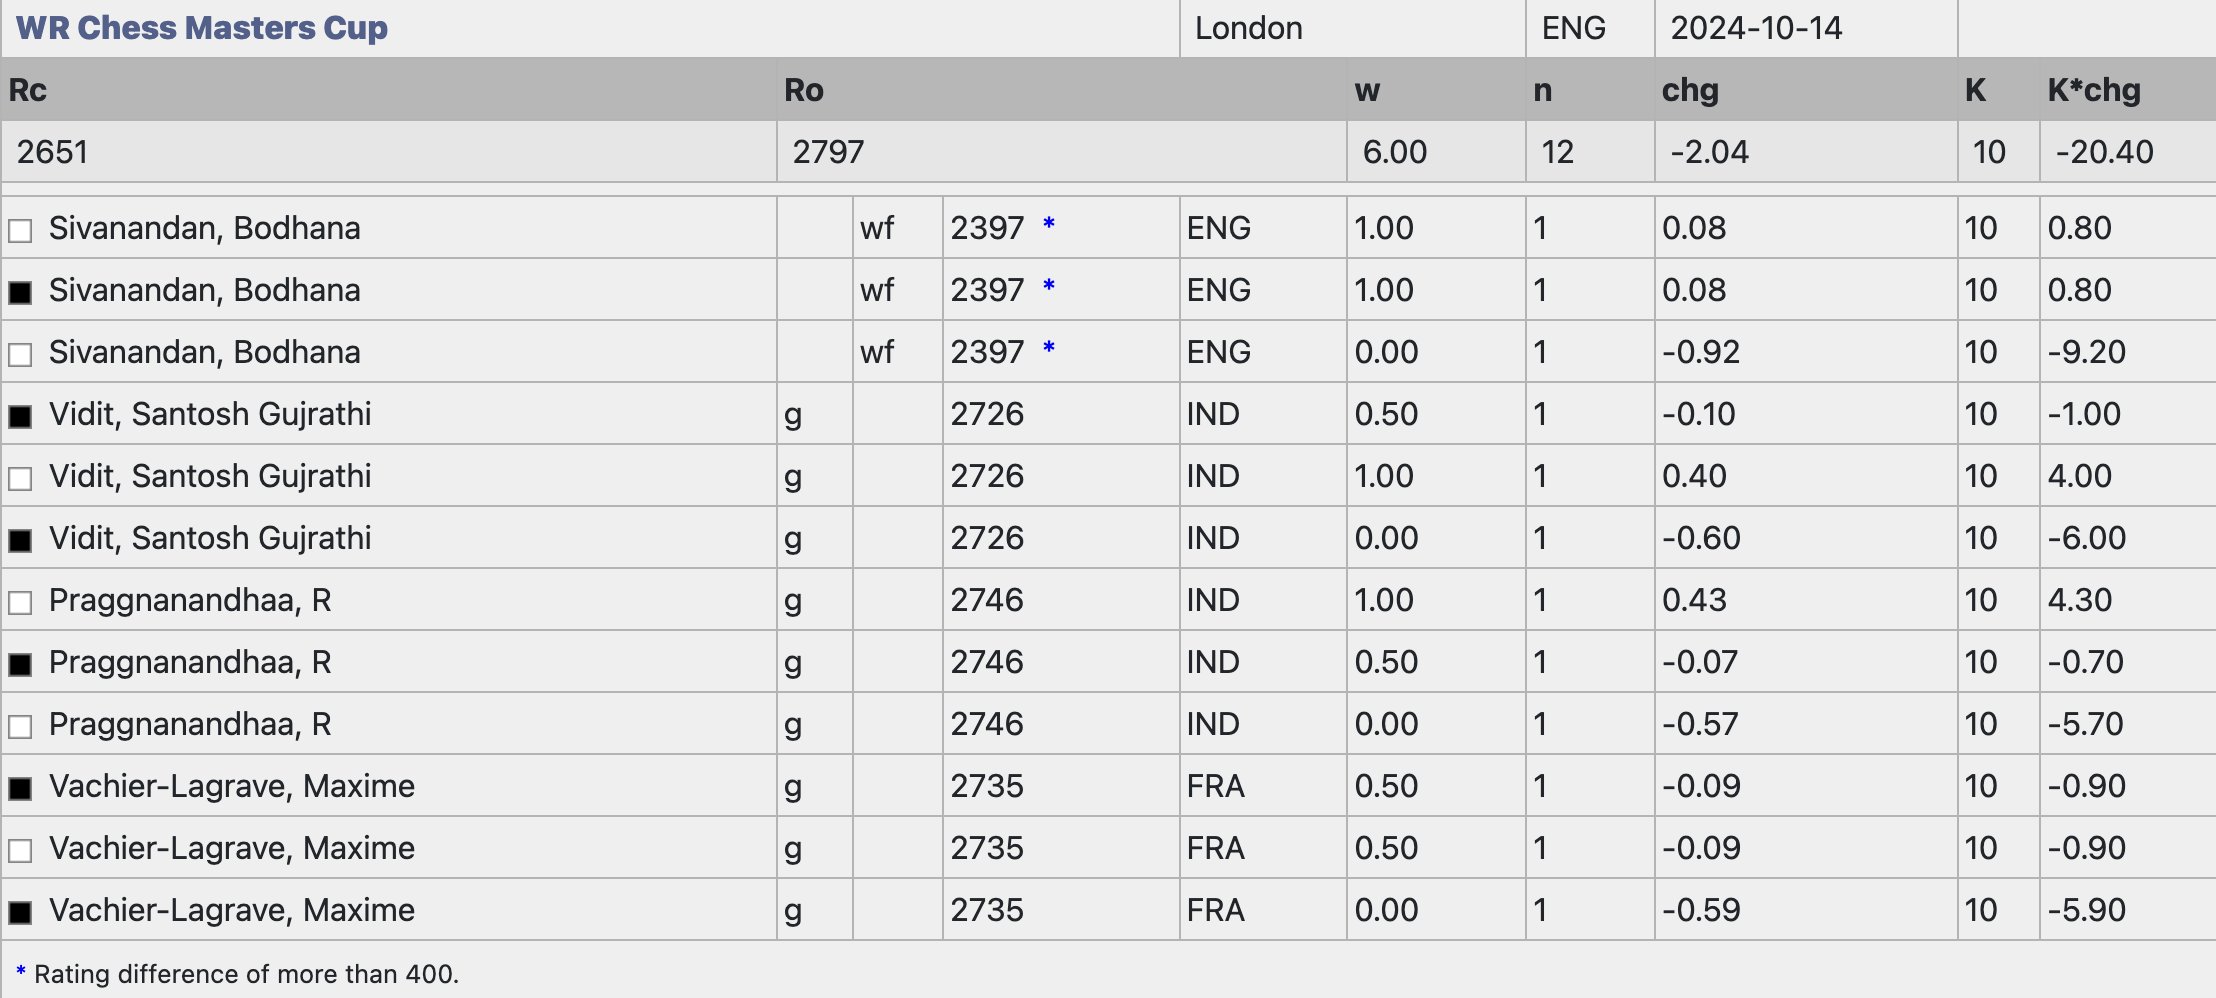Click white square in Praggnanandhaa's 4.30 row

[20, 602]
